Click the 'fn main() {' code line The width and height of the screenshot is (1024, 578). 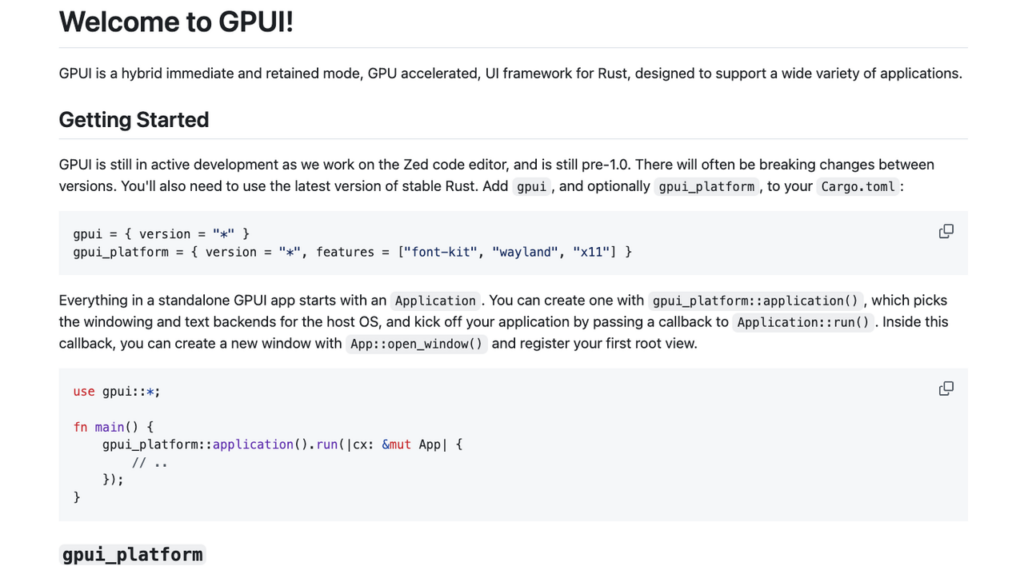(x=113, y=427)
